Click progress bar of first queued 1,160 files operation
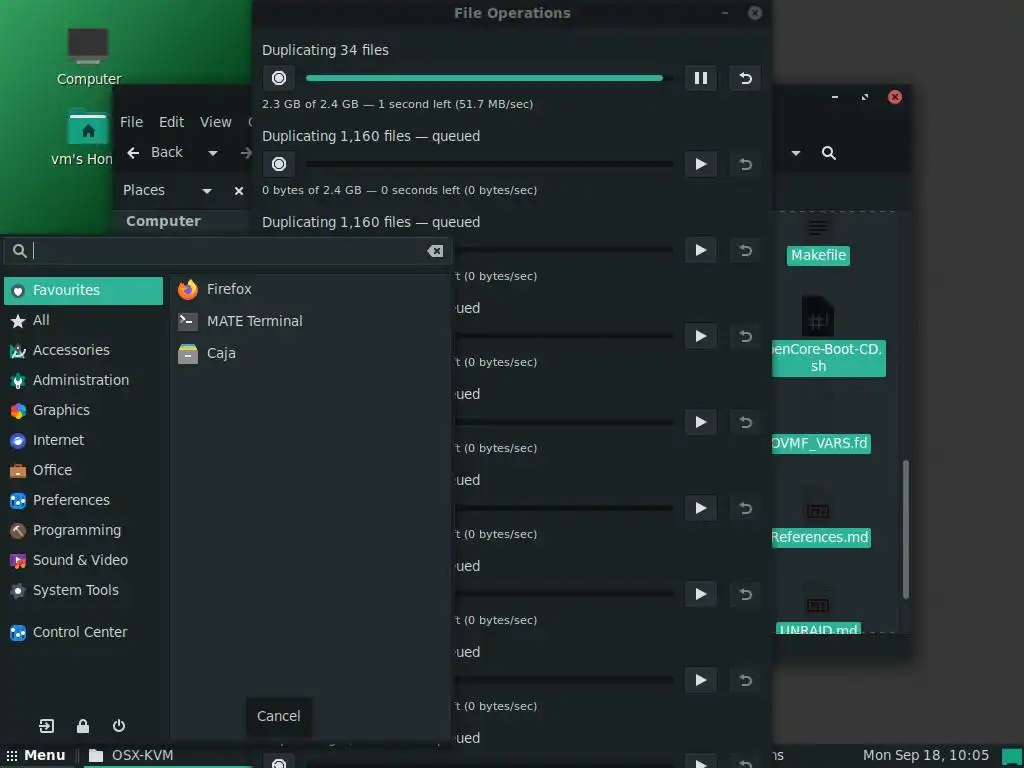The height and width of the screenshot is (768, 1024). (489, 164)
